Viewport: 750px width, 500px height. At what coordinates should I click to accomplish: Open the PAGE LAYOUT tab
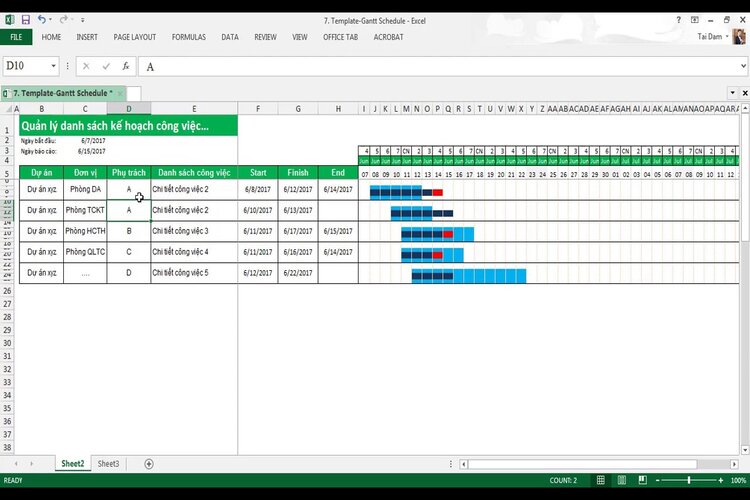pyautogui.click(x=134, y=37)
